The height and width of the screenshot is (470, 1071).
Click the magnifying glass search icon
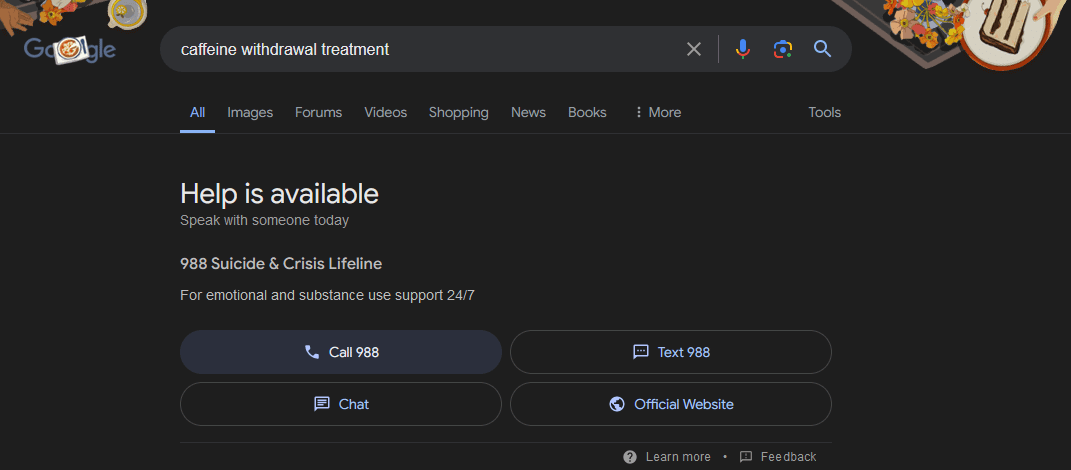click(x=822, y=49)
